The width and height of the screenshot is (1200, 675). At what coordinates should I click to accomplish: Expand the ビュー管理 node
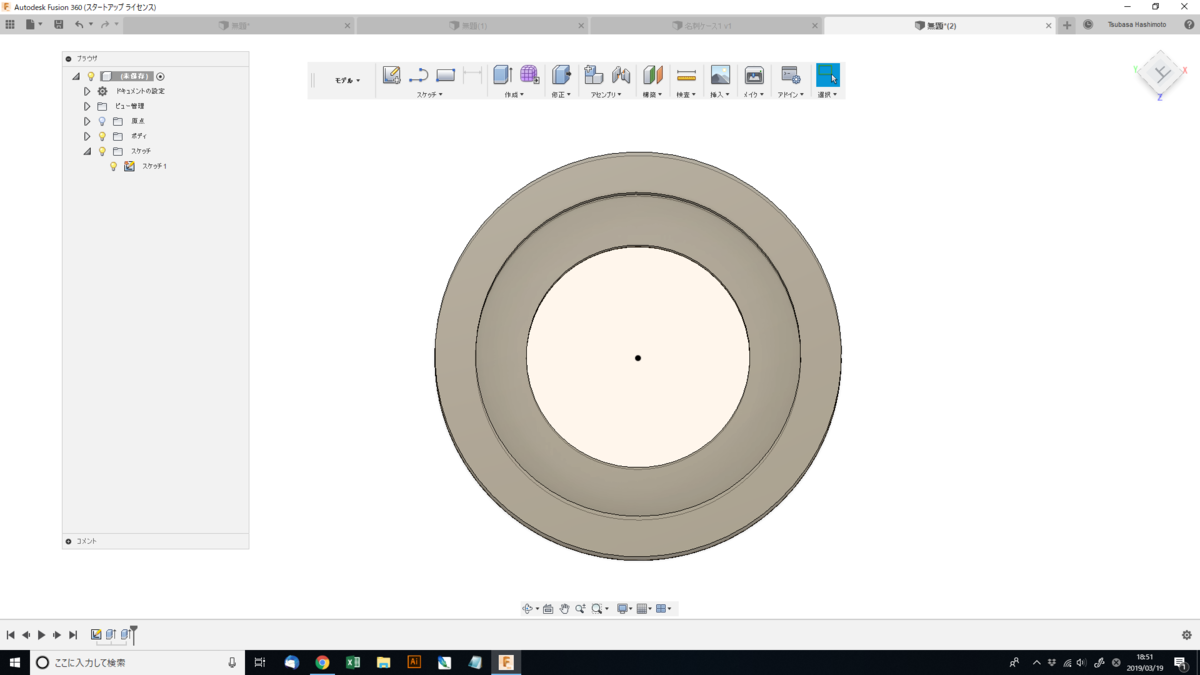pos(87,106)
